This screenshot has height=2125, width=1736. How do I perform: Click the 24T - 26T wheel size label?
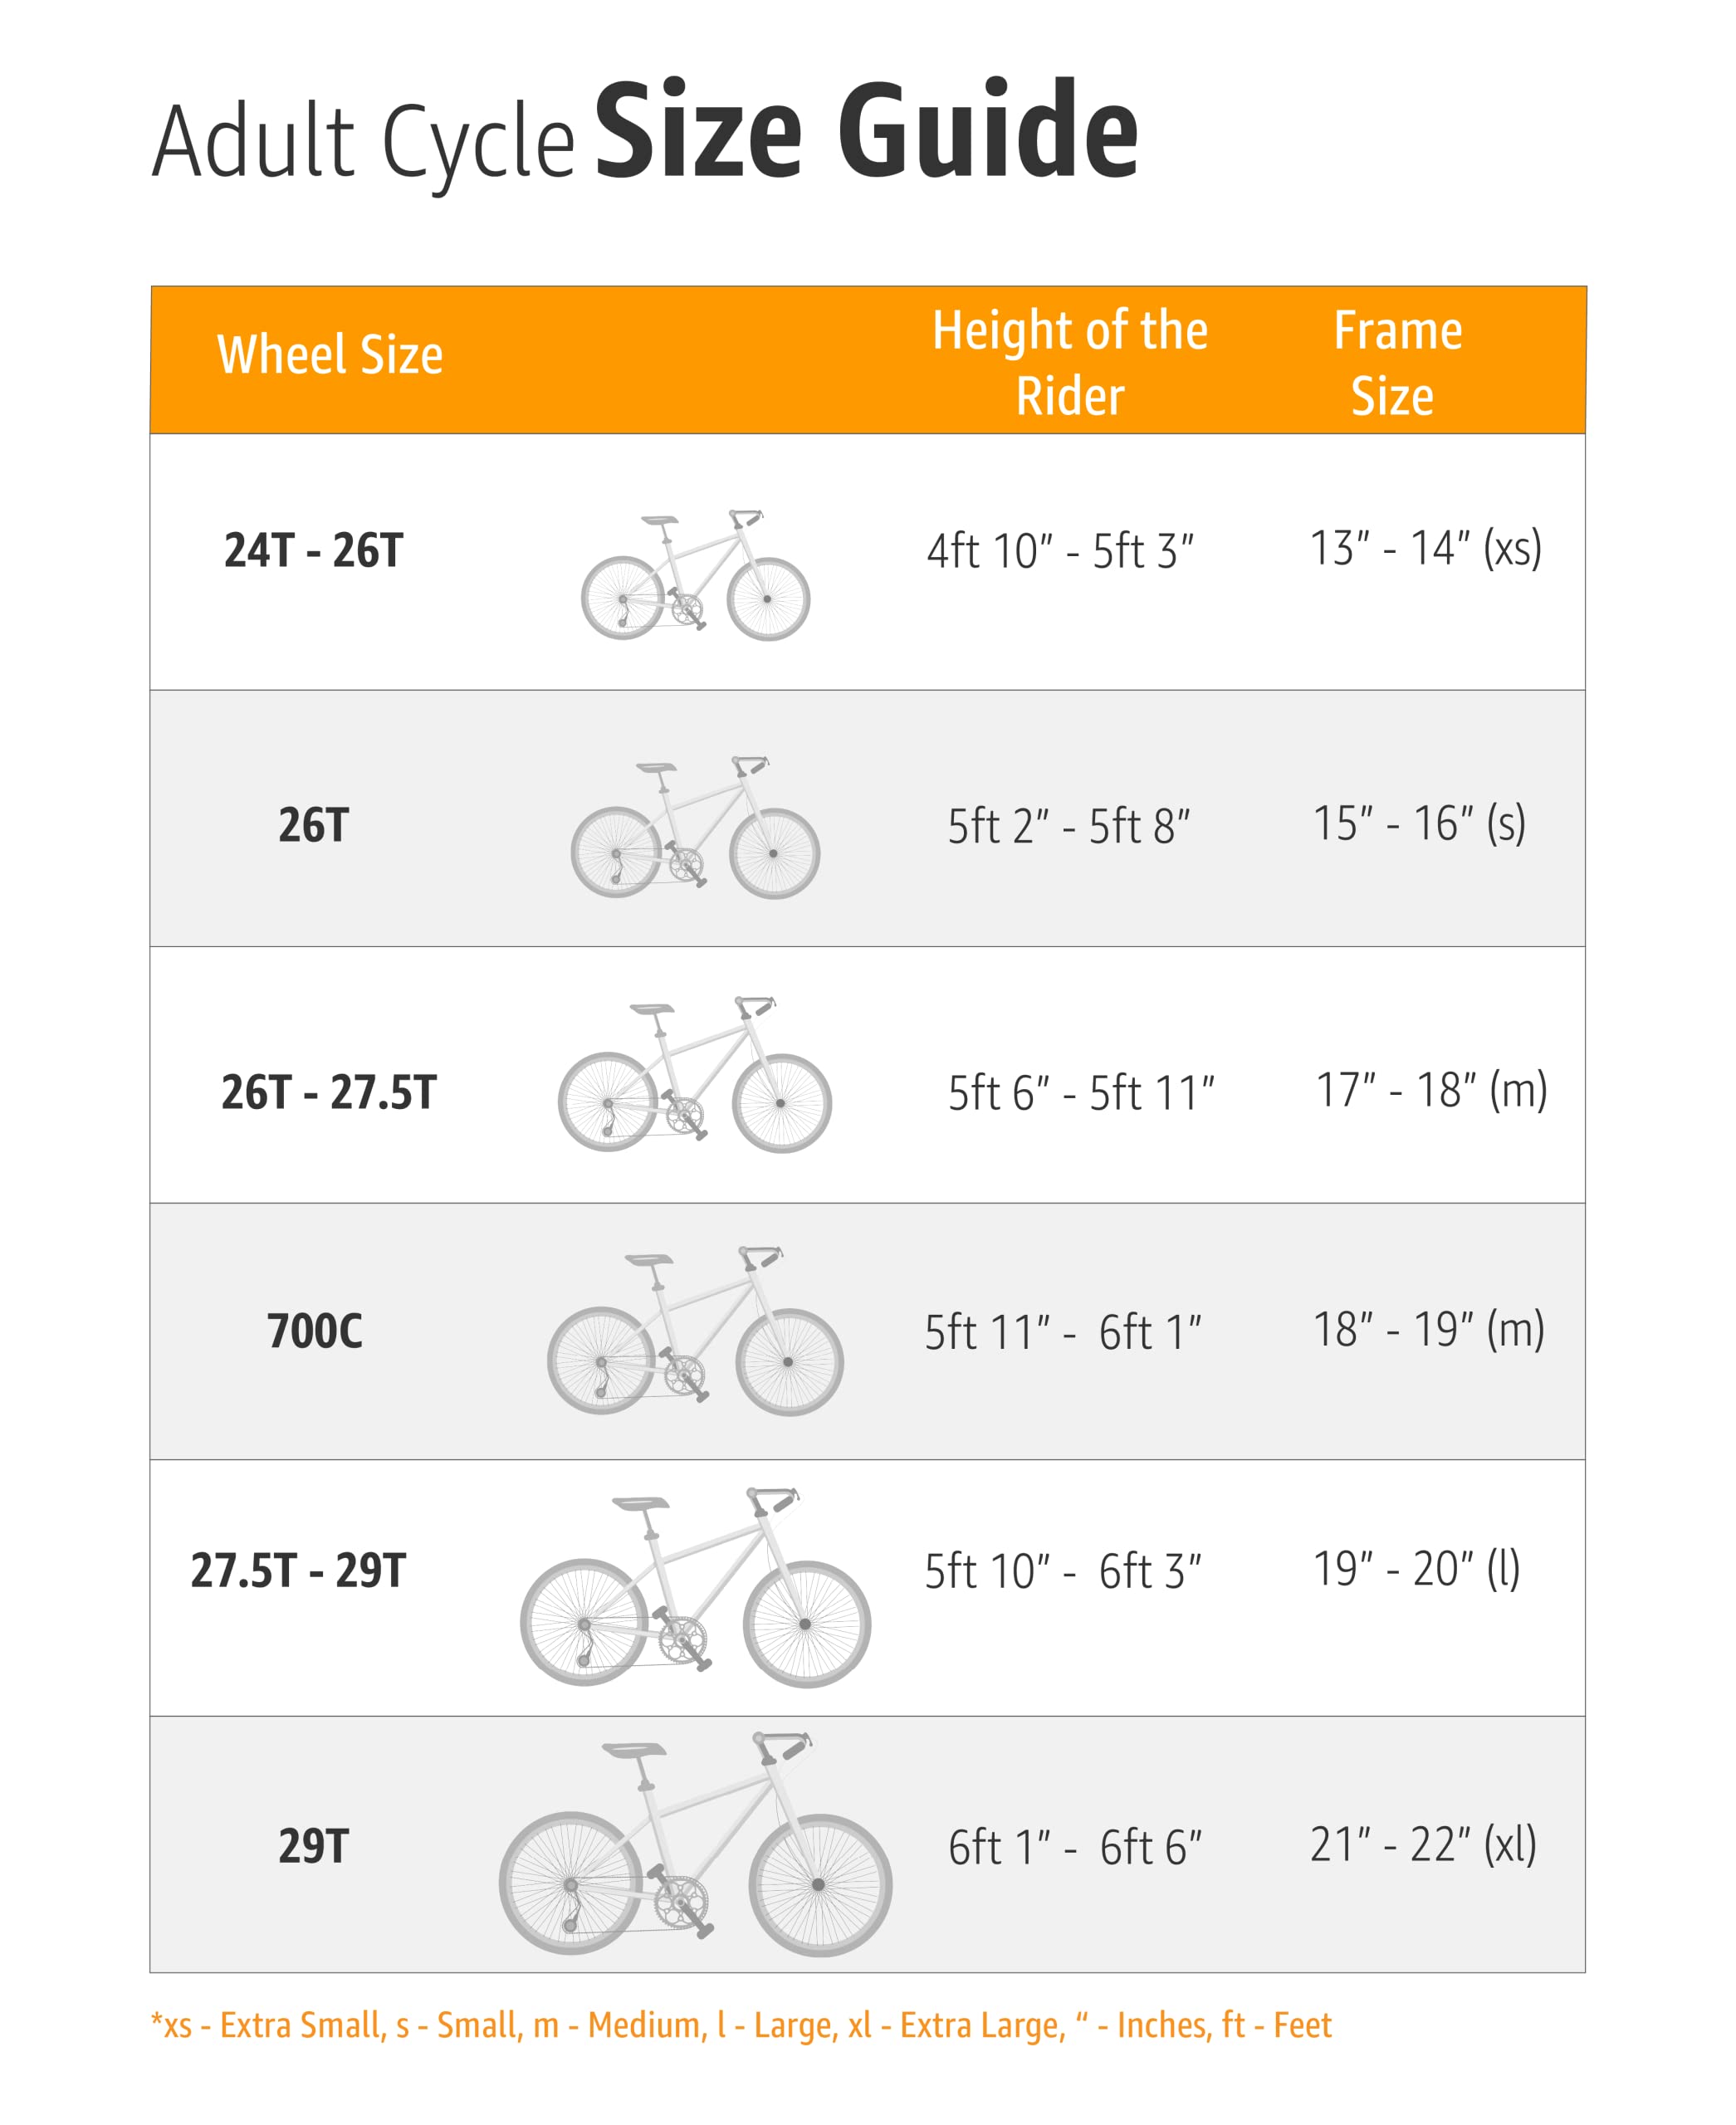click(313, 551)
